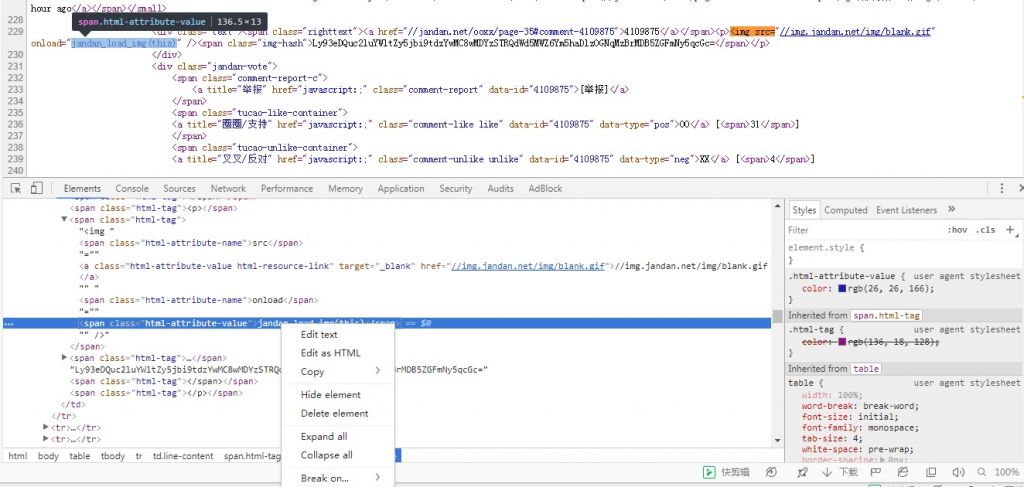
Task: Open the Network tab
Action: coord(228,188)
